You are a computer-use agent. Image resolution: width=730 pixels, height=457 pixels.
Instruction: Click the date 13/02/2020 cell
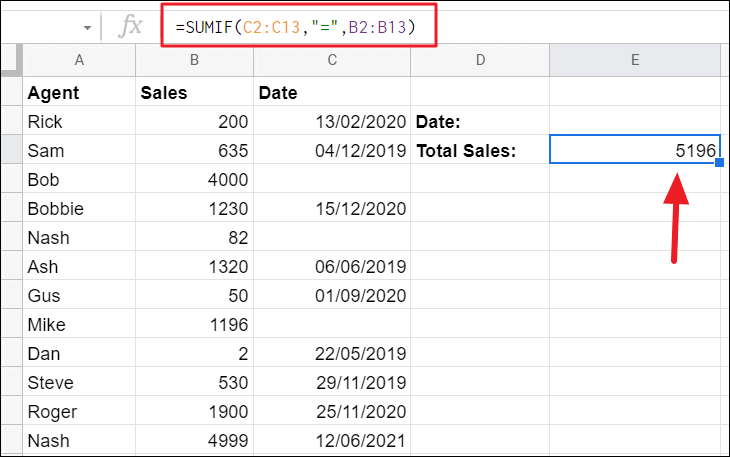point(332,122)
